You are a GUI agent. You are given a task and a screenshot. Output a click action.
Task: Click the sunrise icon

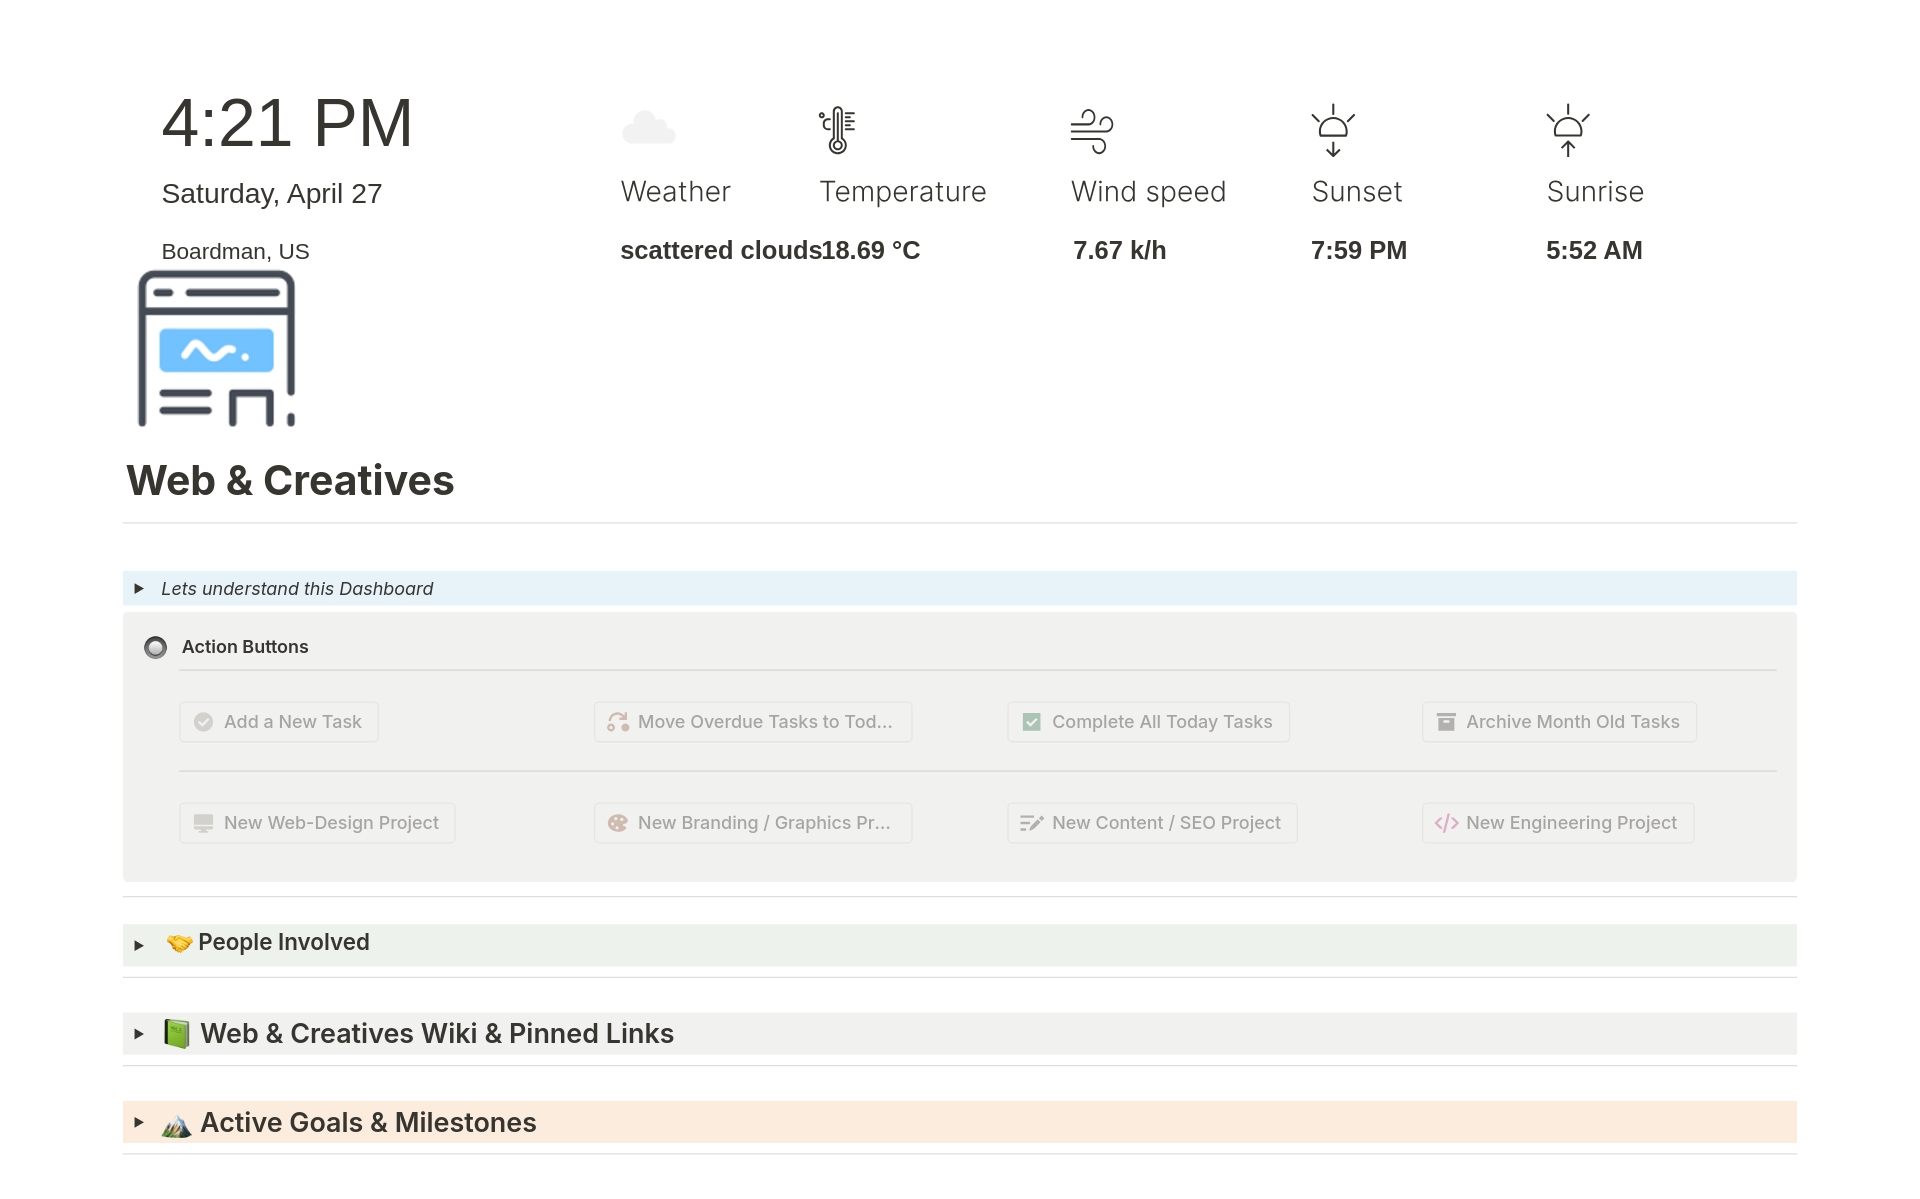click(x=1567, y=131)
